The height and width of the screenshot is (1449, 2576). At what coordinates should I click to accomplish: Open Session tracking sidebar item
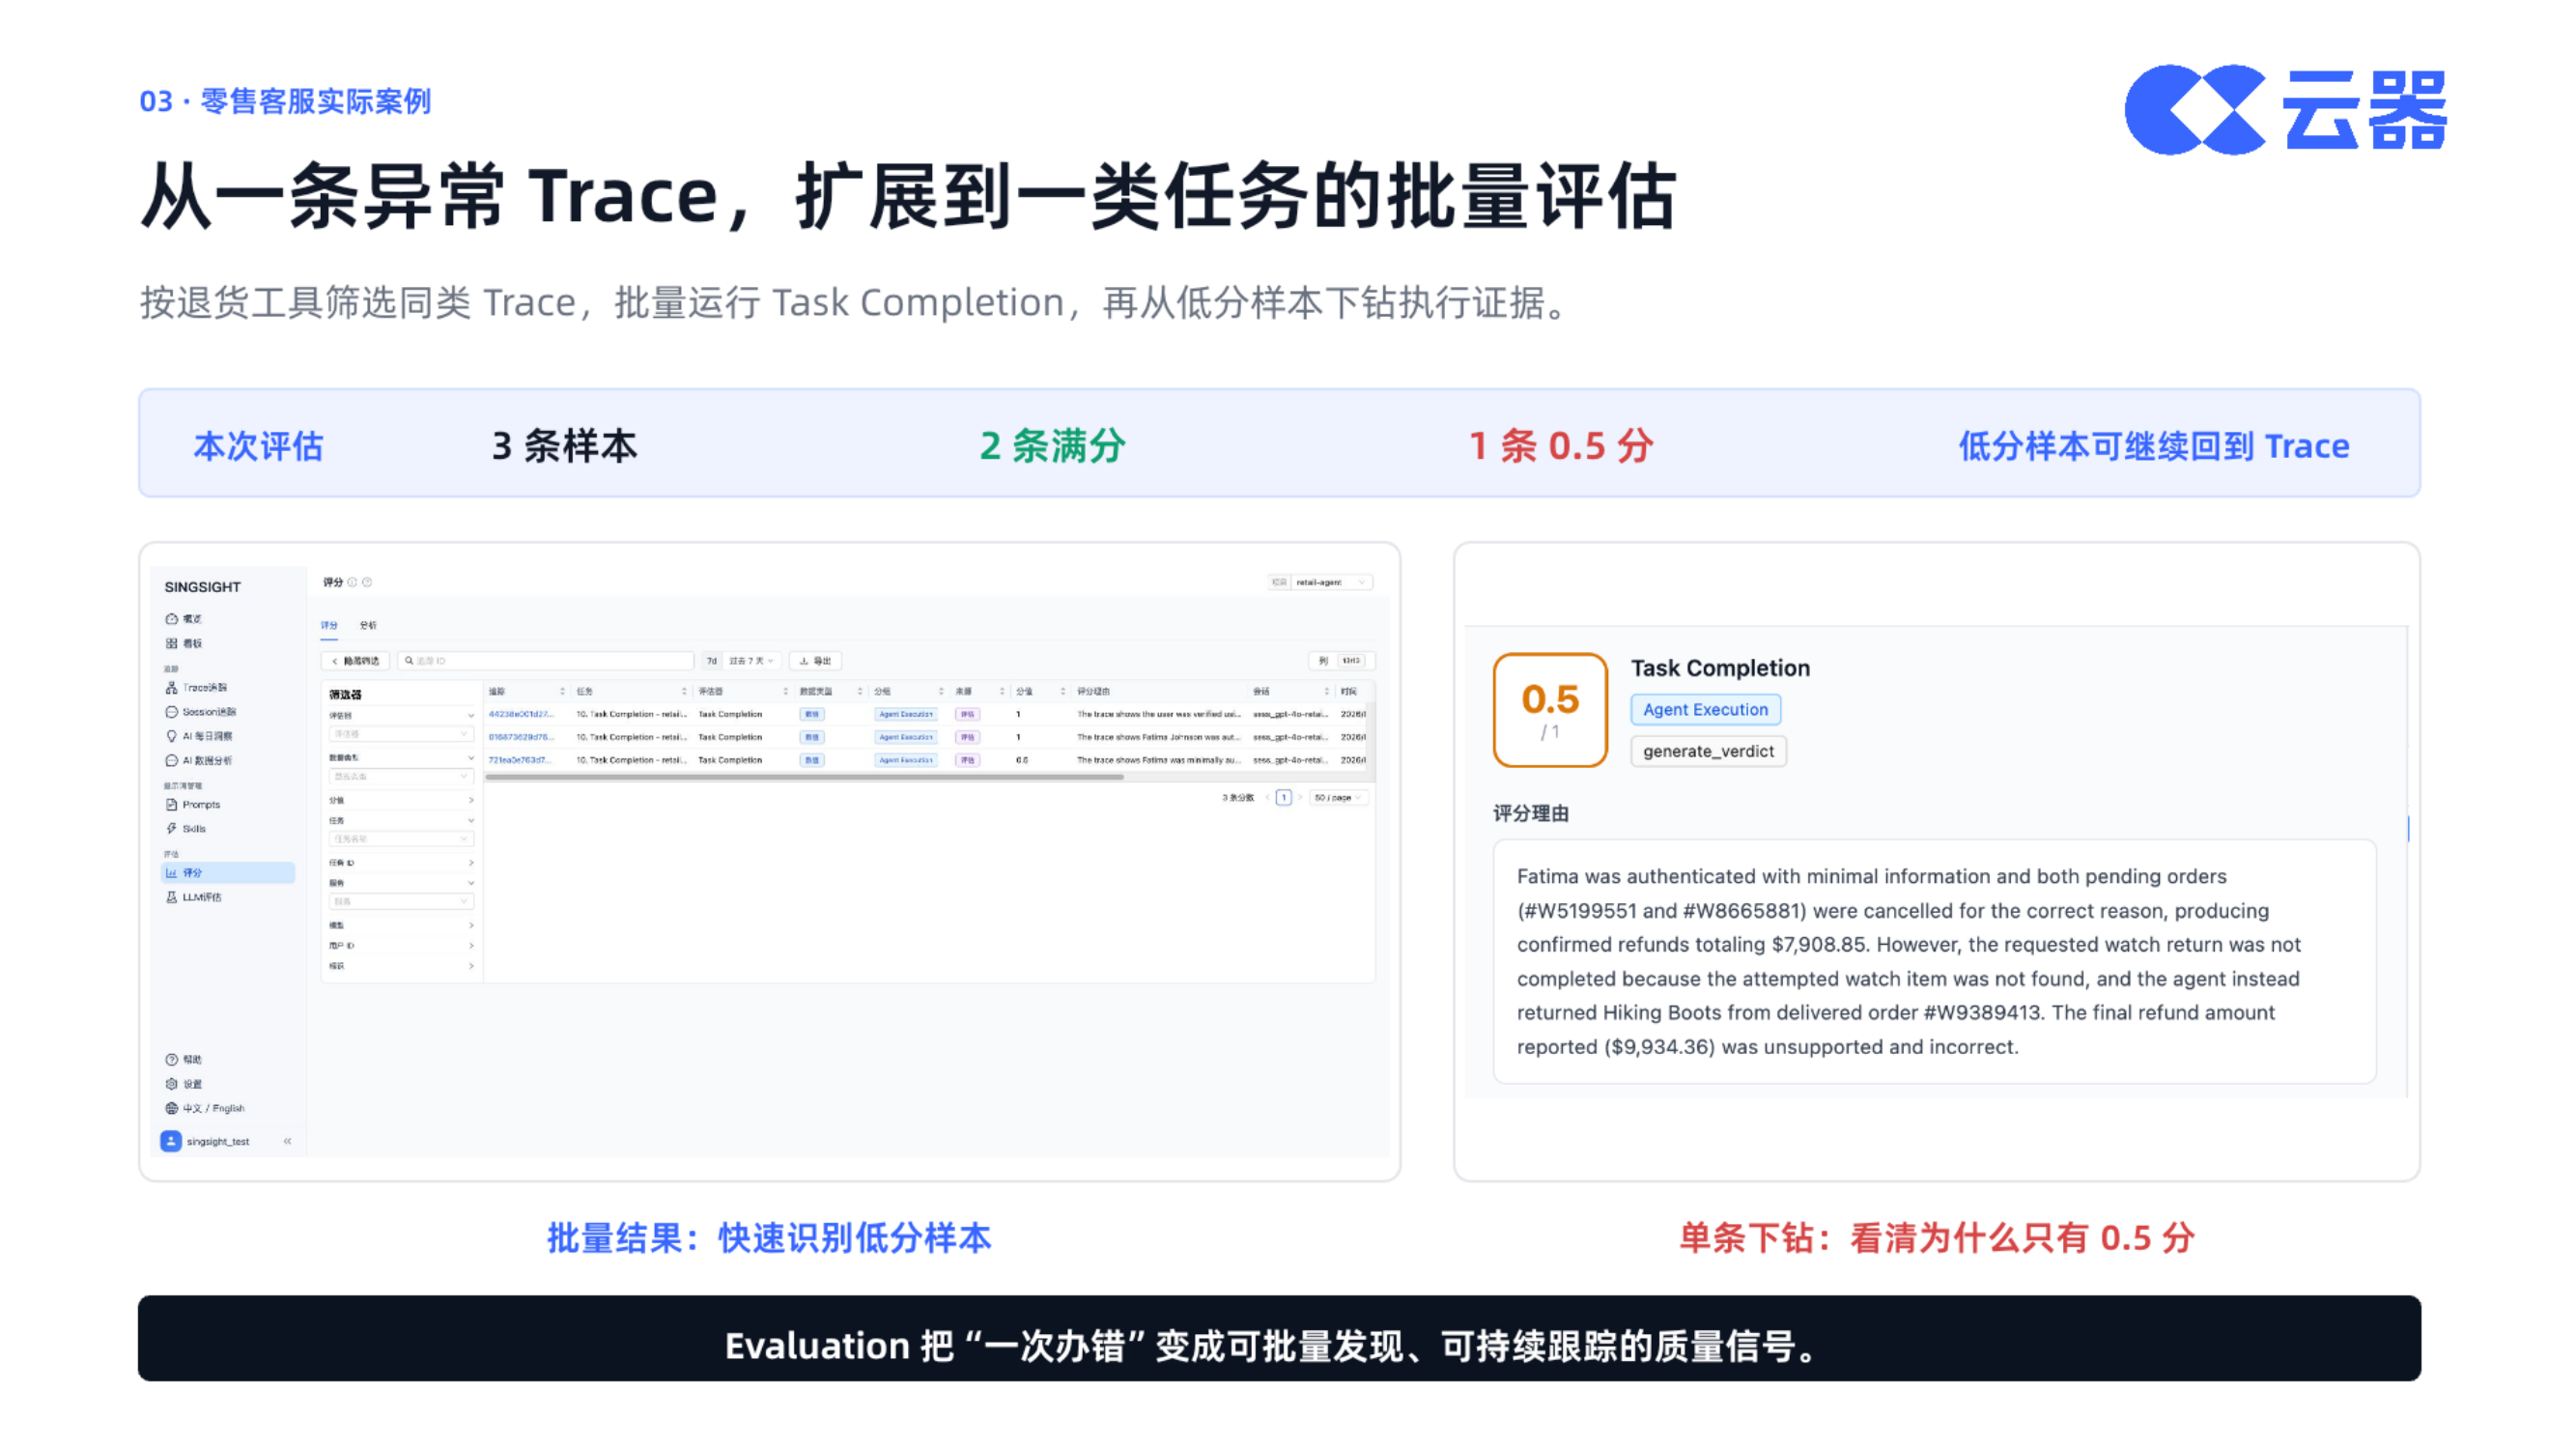pyautogui.click(x=200, y=712)
